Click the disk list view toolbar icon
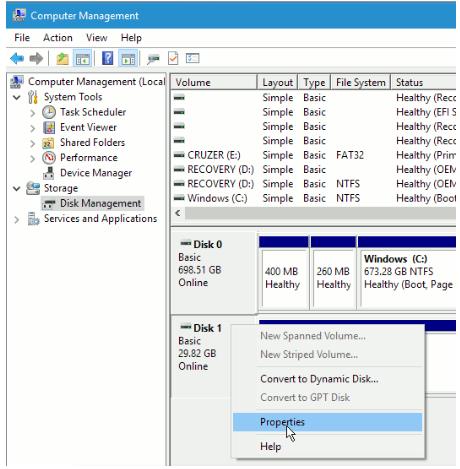Image resolution: width=460 pixels, height=469 pixels. 192,58
